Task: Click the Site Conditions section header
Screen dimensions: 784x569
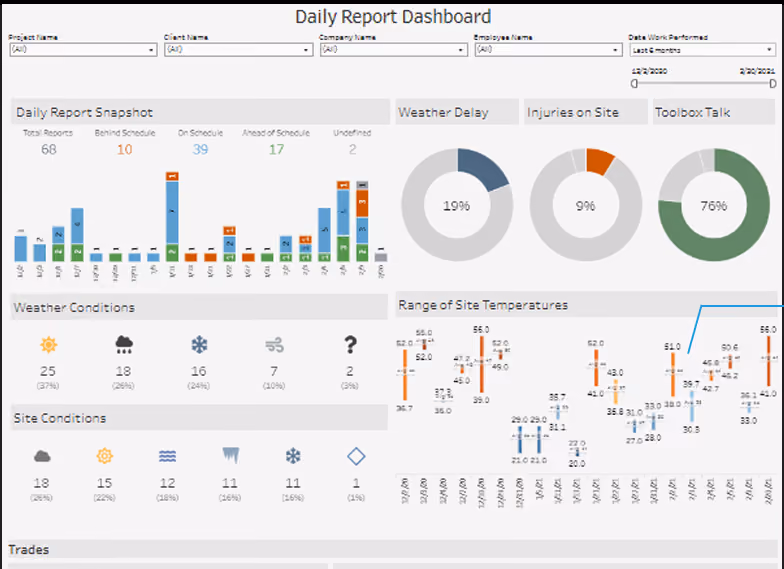Action: click(200, 418)
